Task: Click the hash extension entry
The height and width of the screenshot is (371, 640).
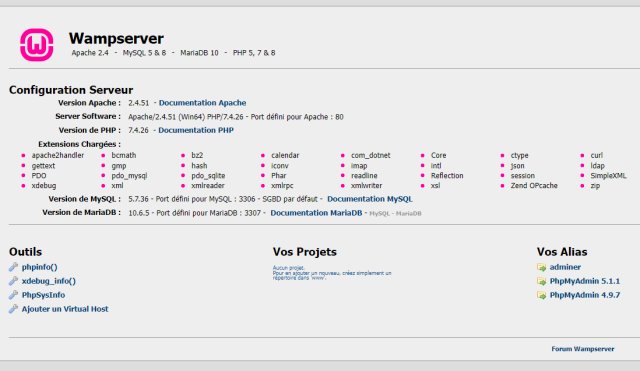Action: pyautogui.click(x=199, y=166)
